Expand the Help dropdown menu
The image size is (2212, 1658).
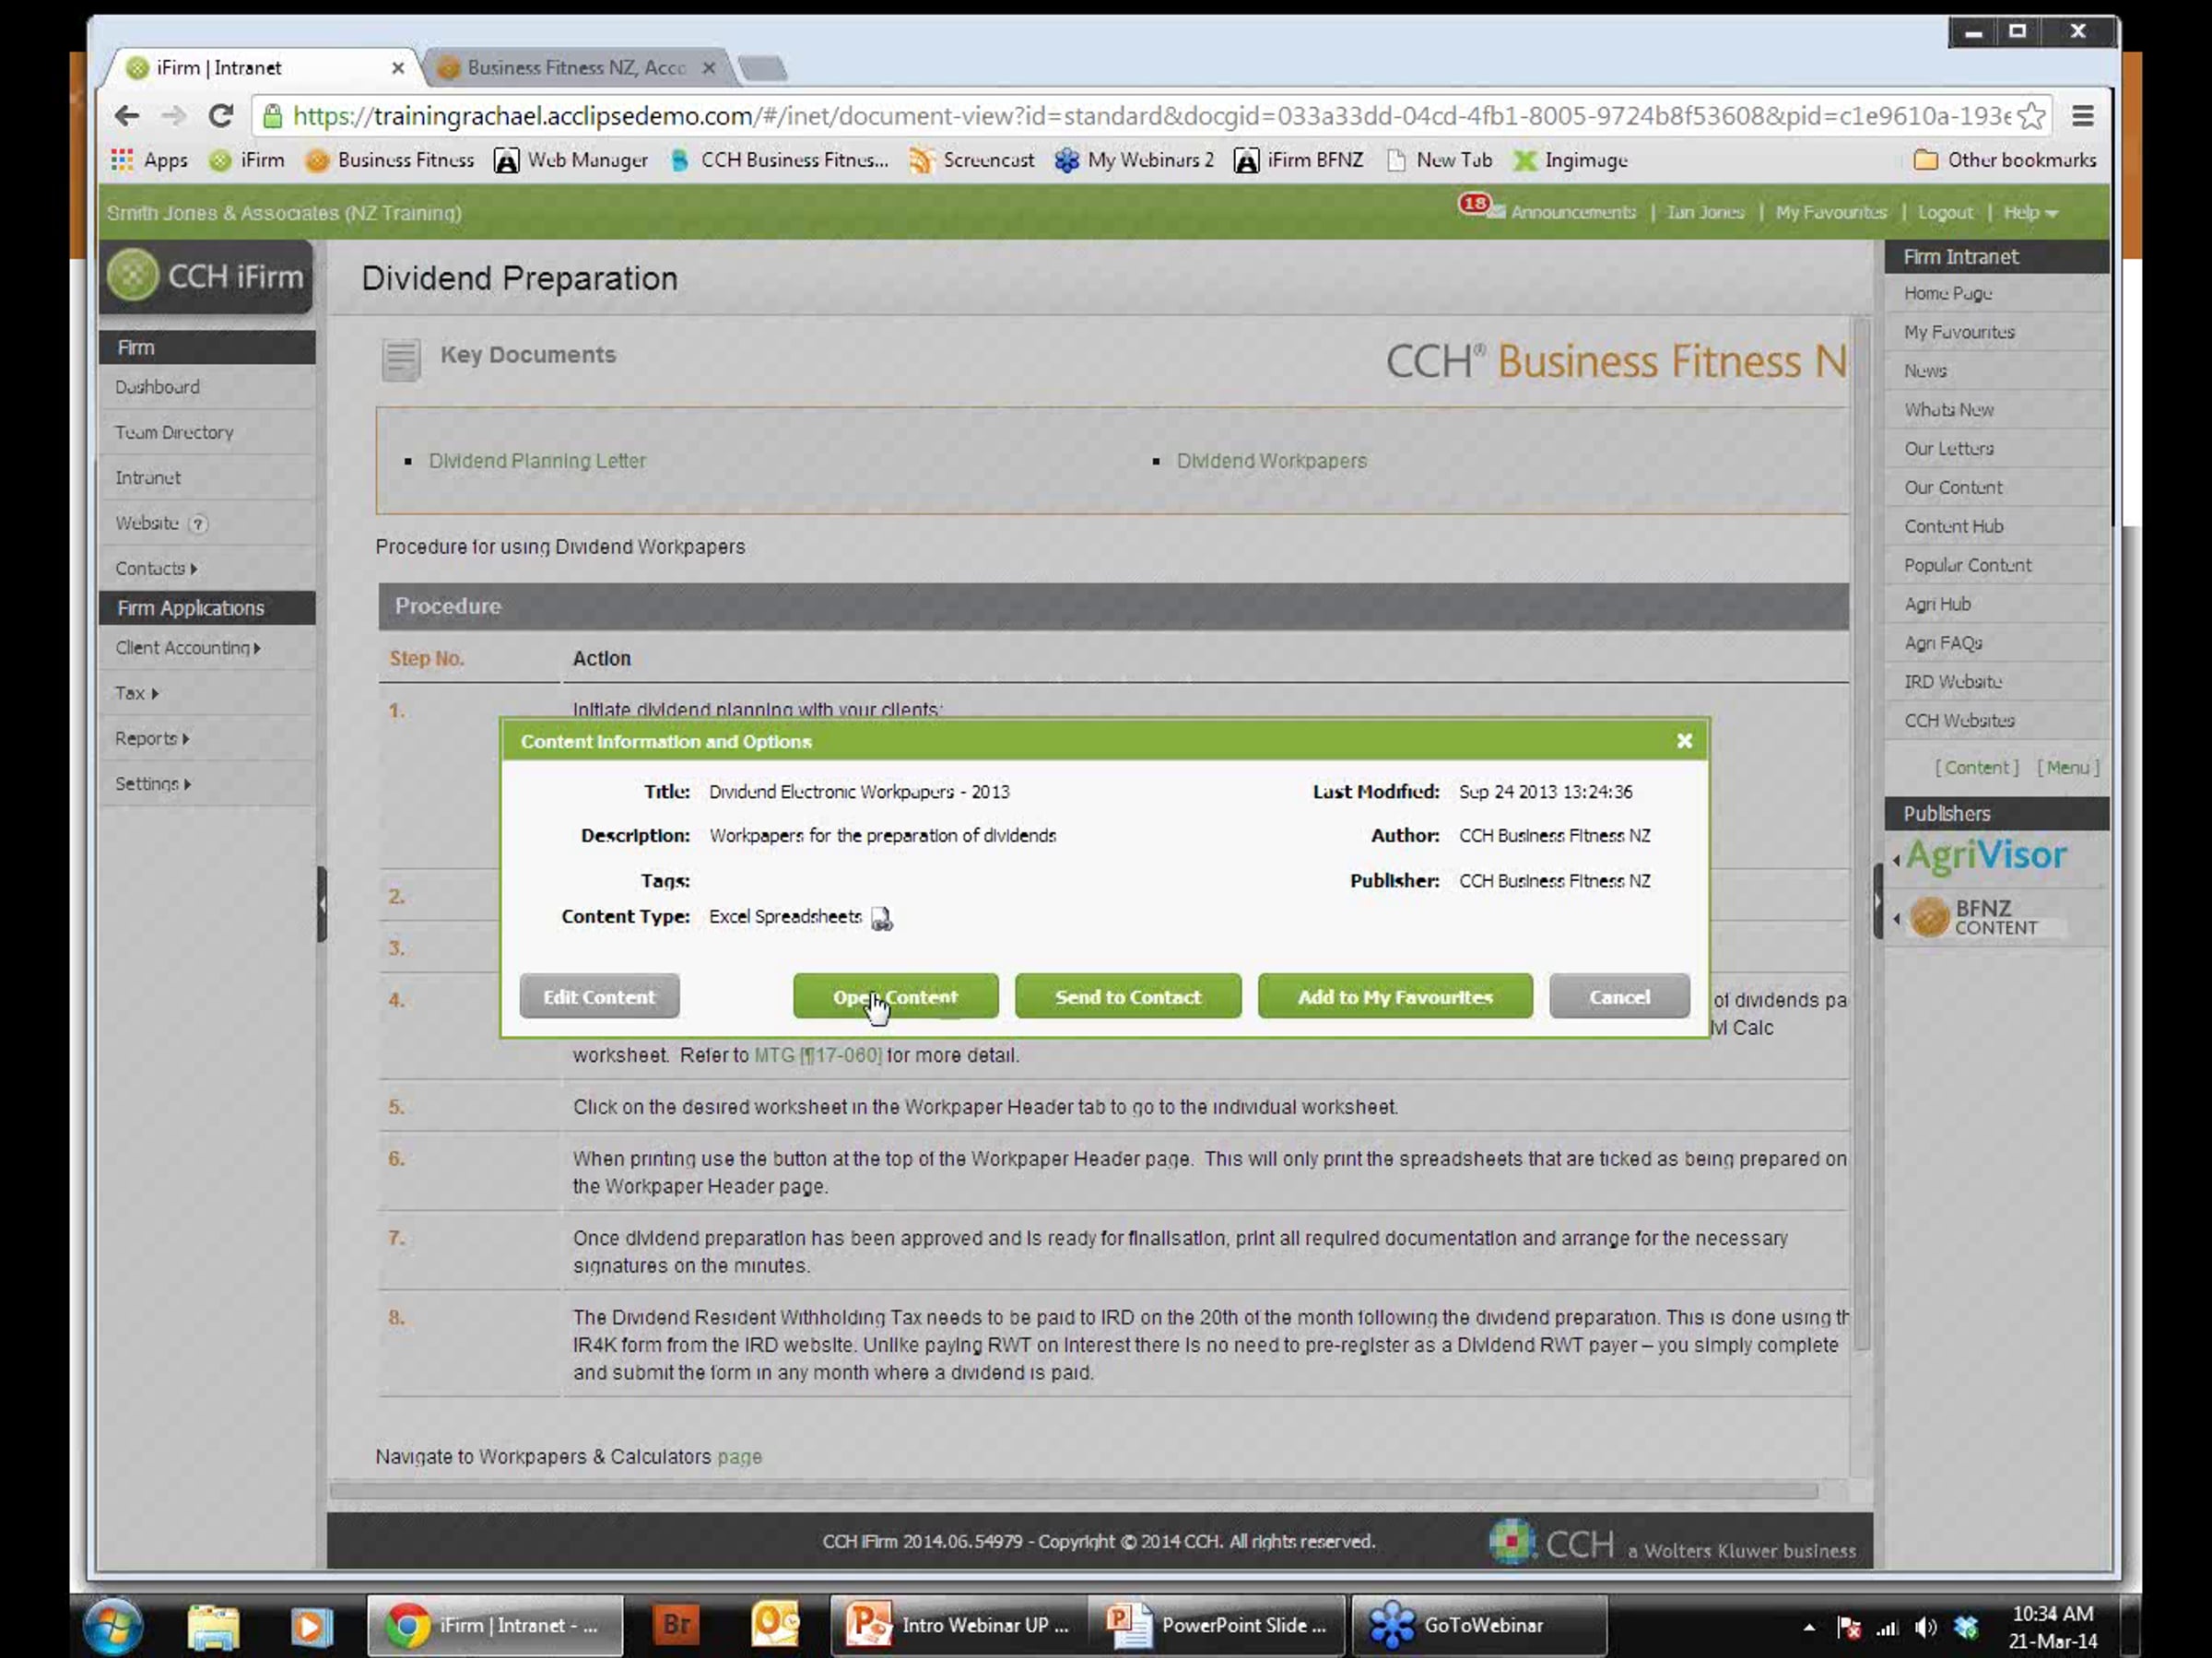pos(2030,213)
